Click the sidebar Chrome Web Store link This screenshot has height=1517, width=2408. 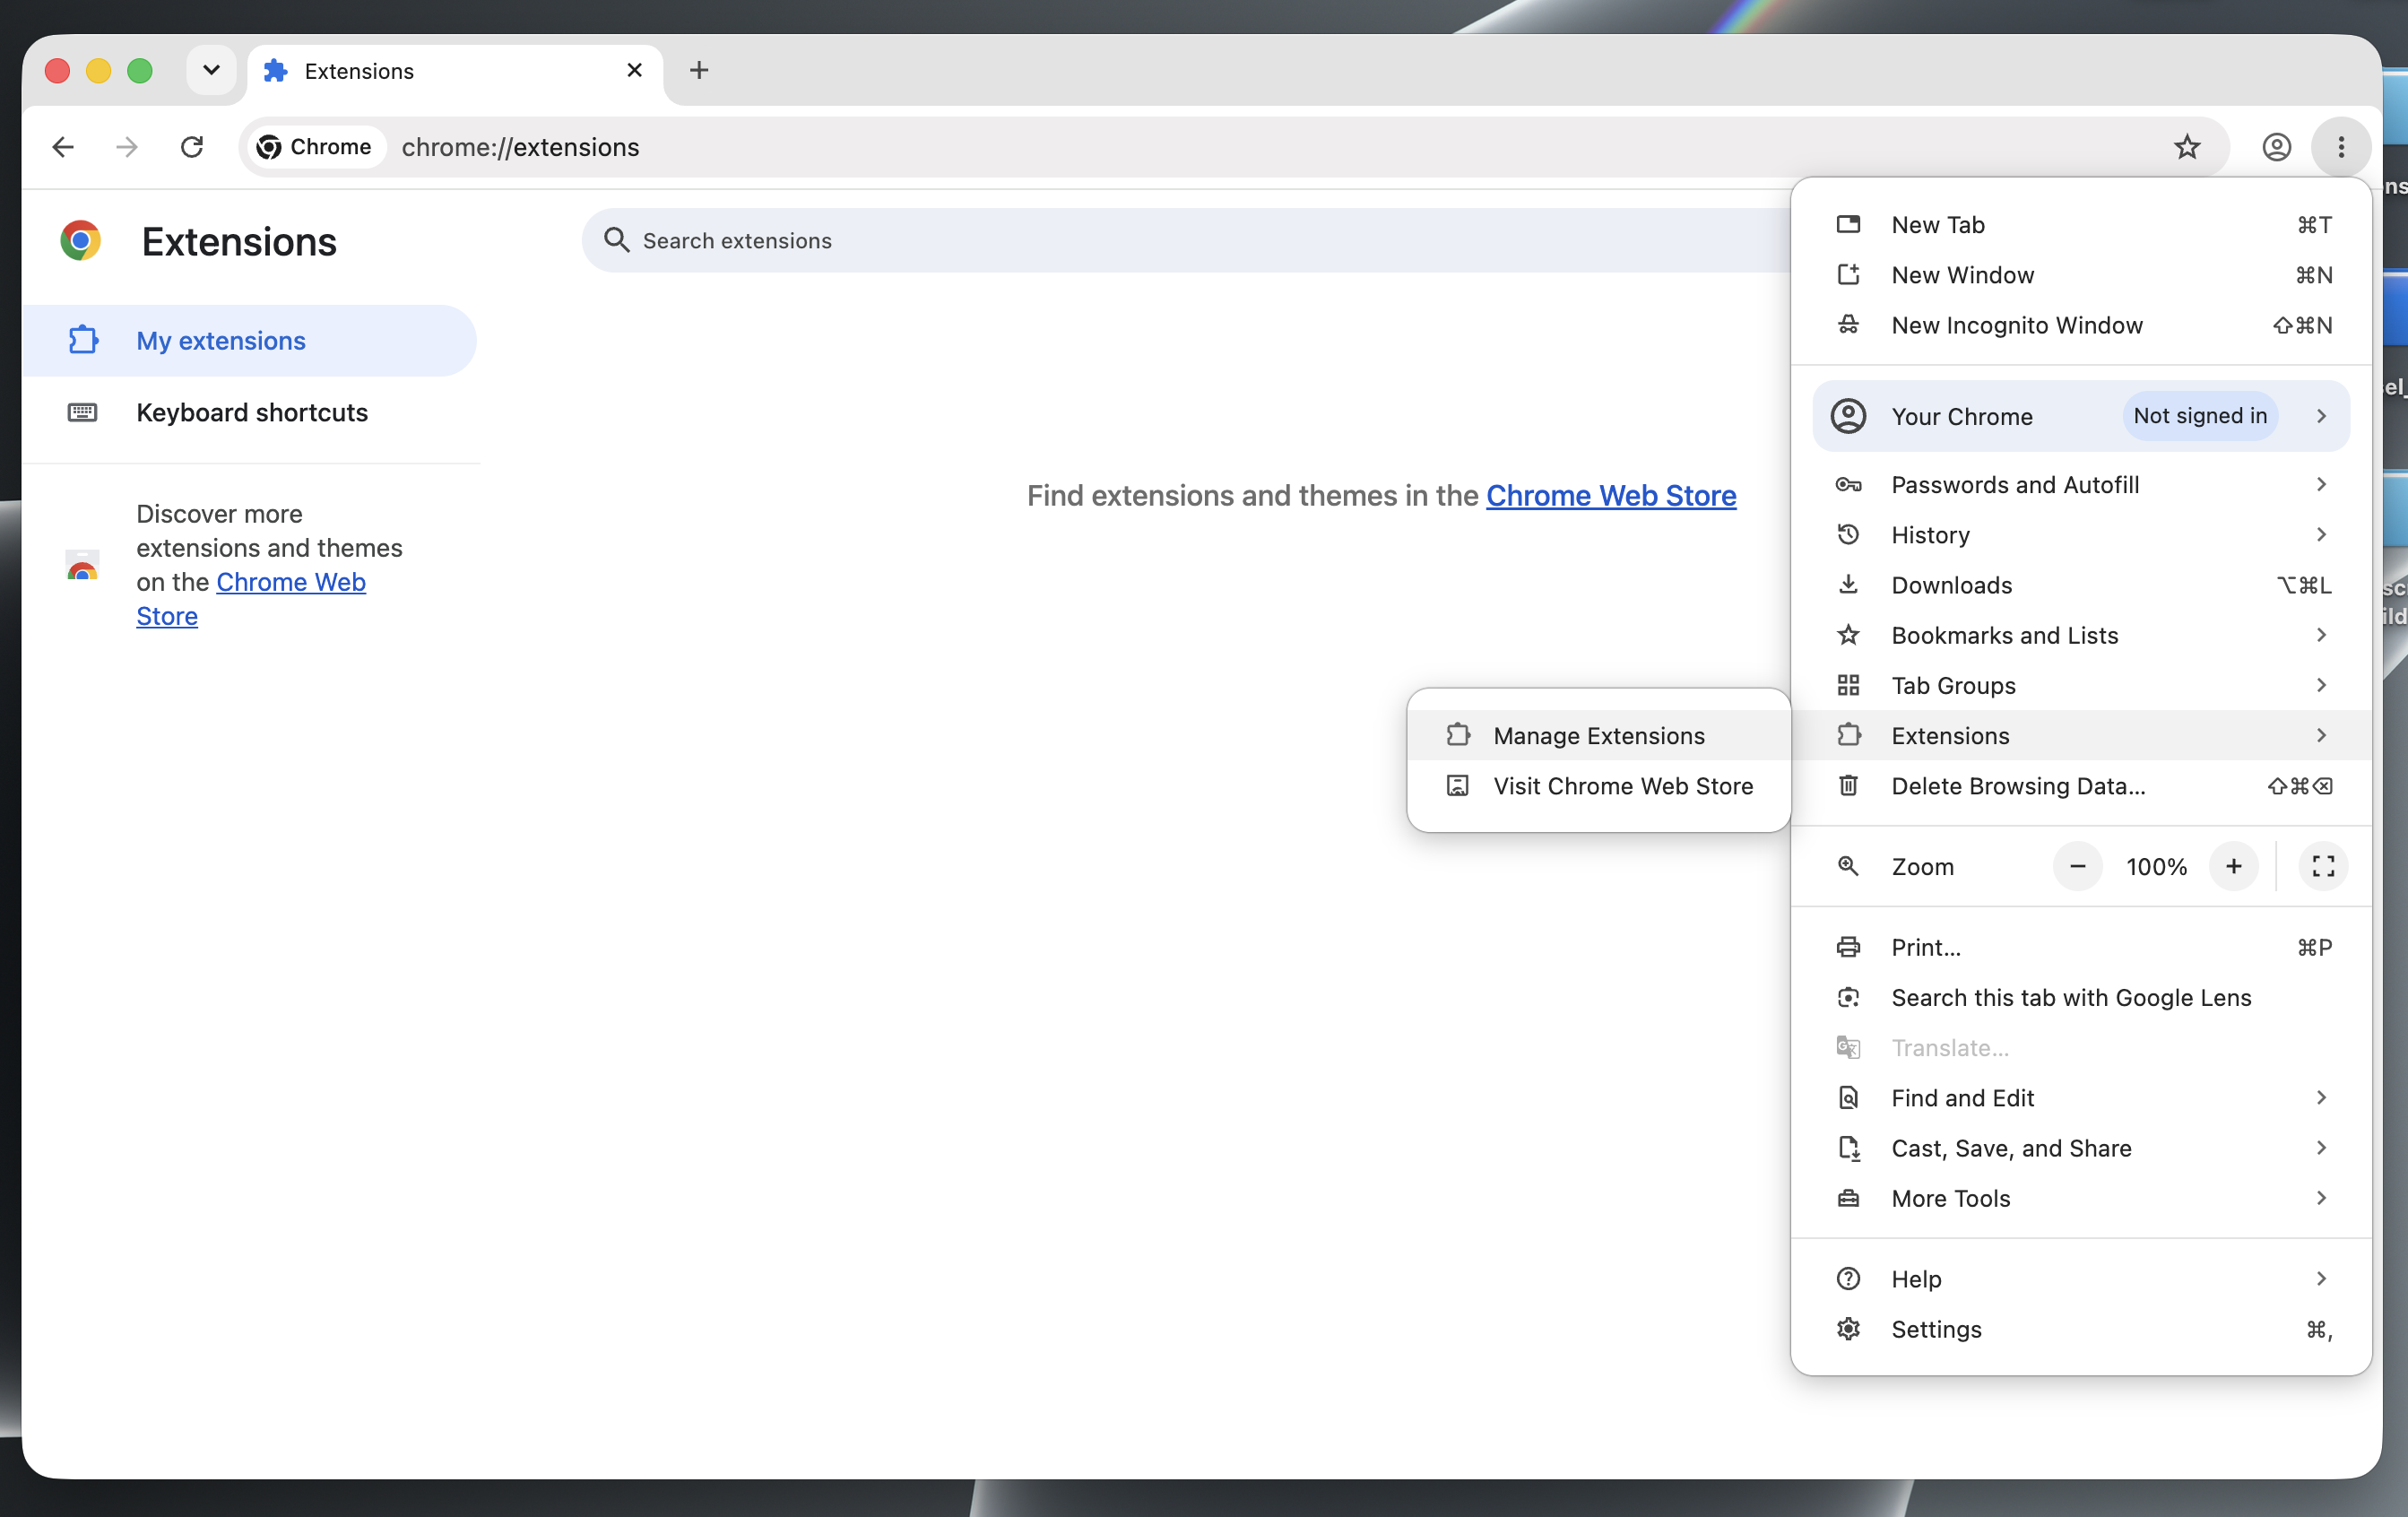tap(251, 599)
